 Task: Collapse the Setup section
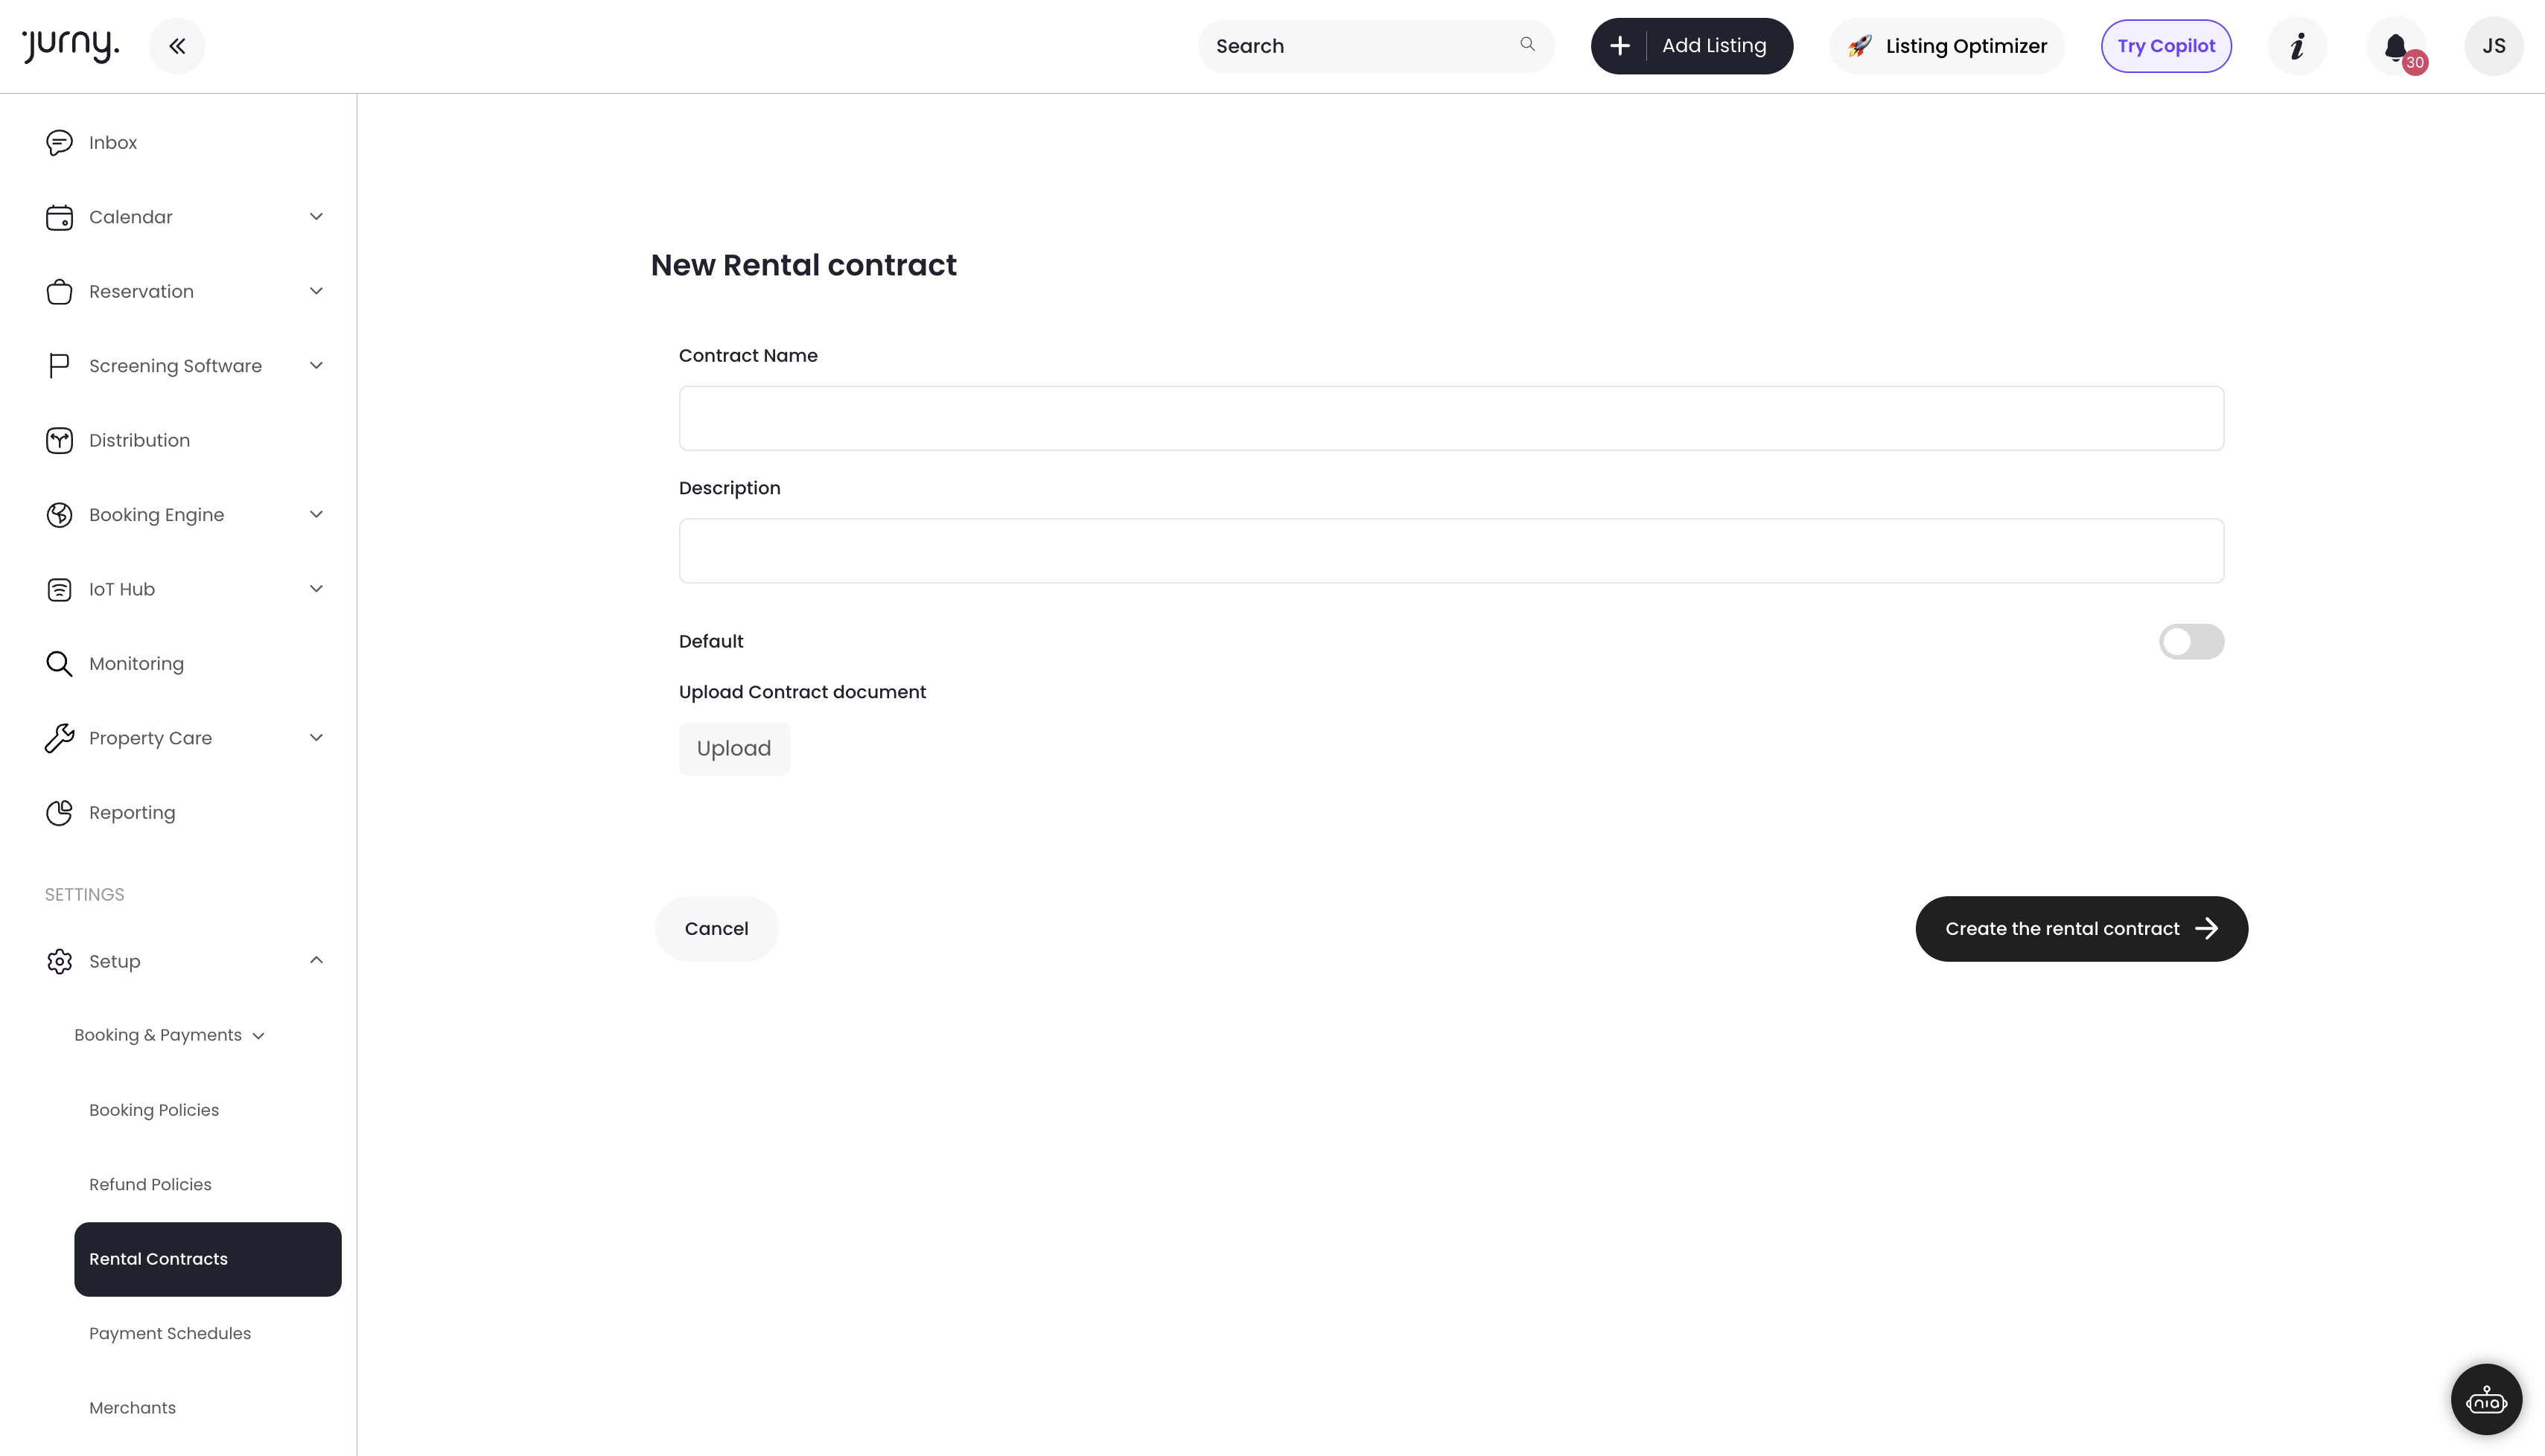click(316, 961)
